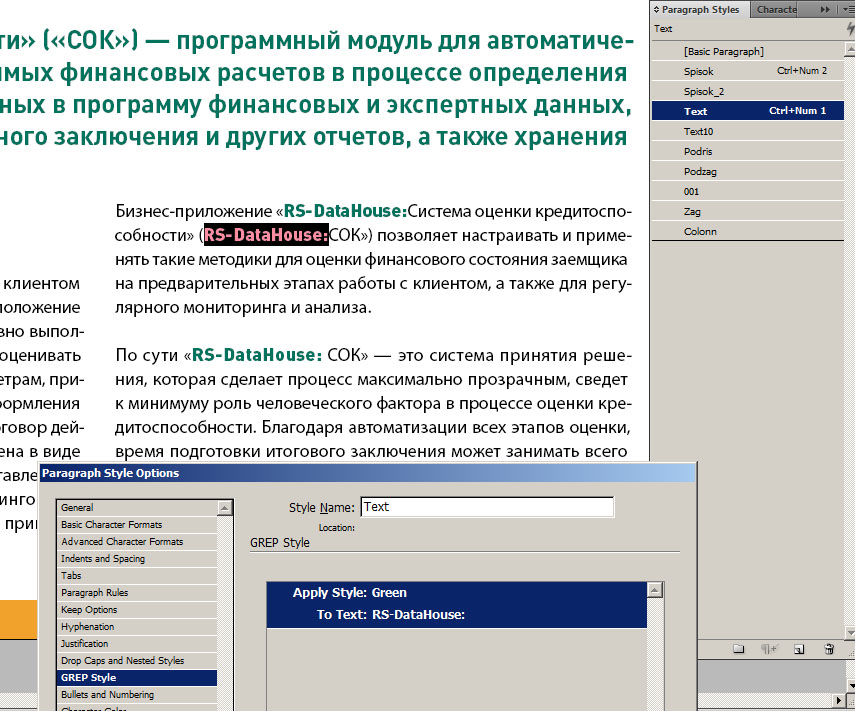
Task: Apply the Spisok_2 paragraph style
Action: point(748,92)
